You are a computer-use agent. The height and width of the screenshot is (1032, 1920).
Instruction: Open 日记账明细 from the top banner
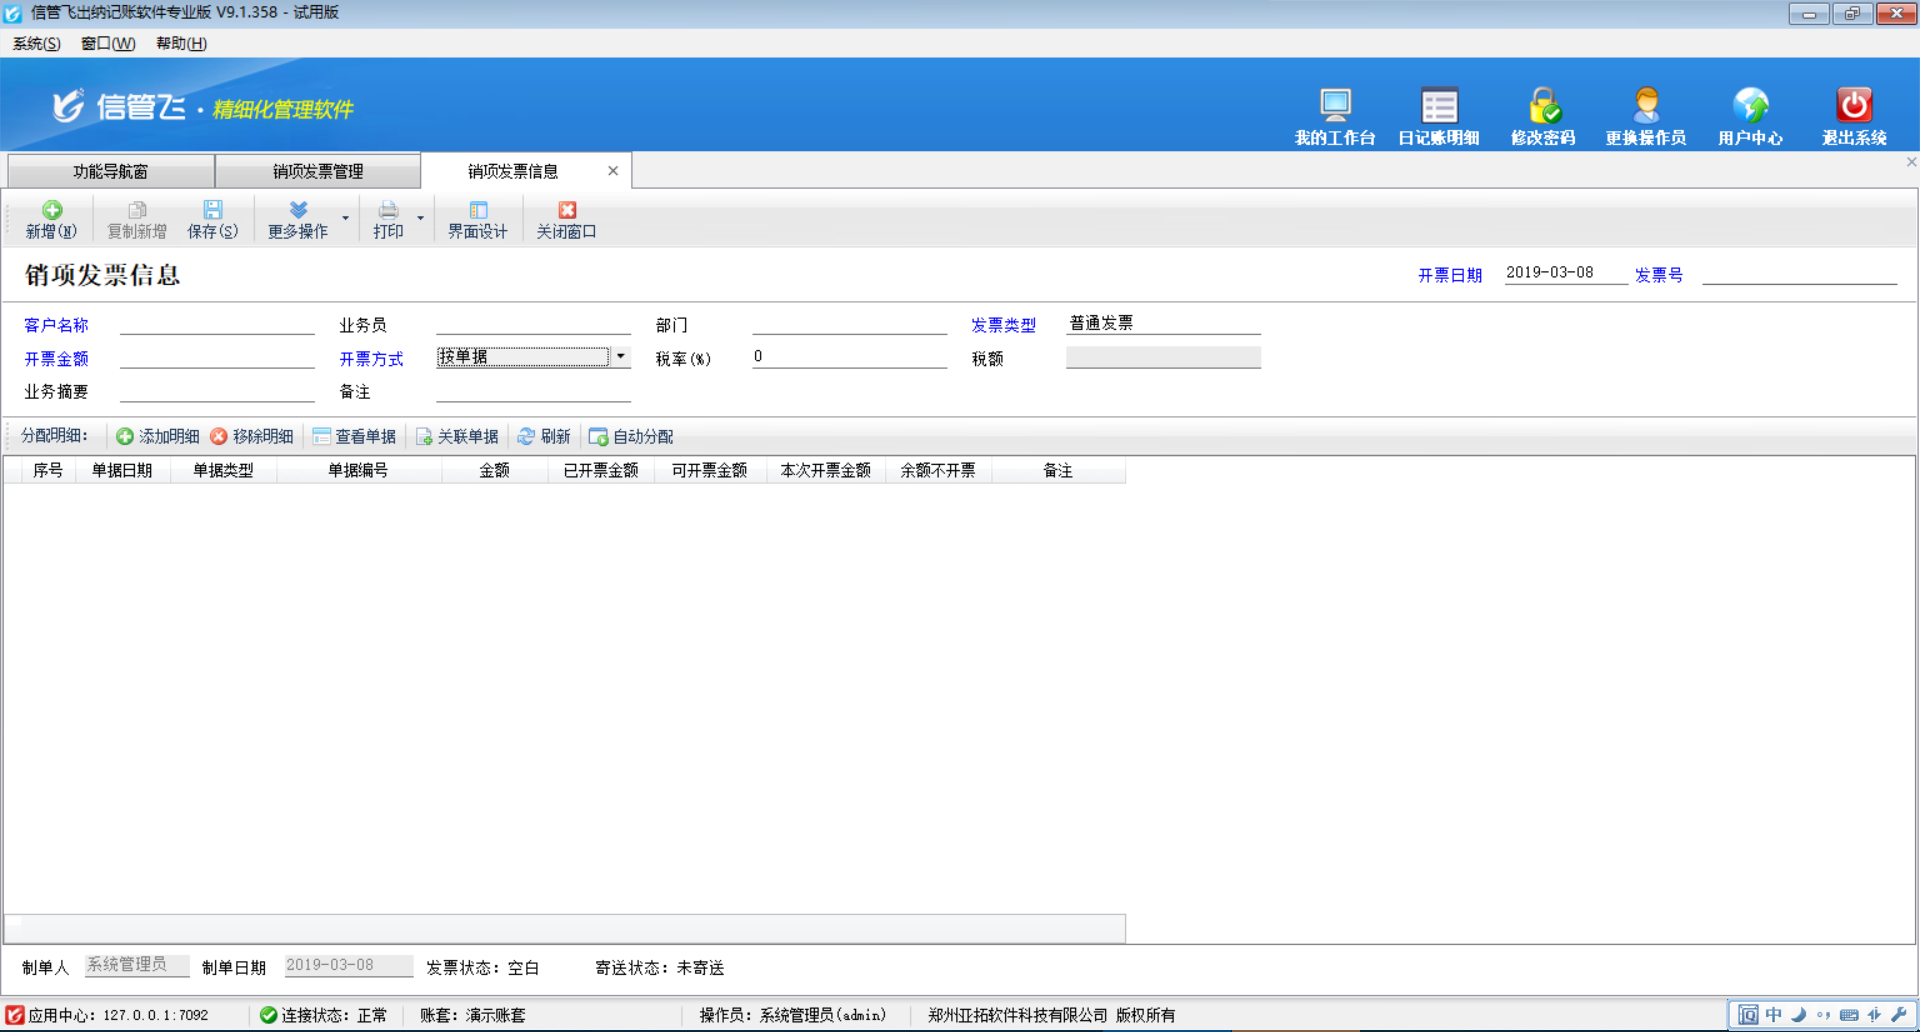1439,112
